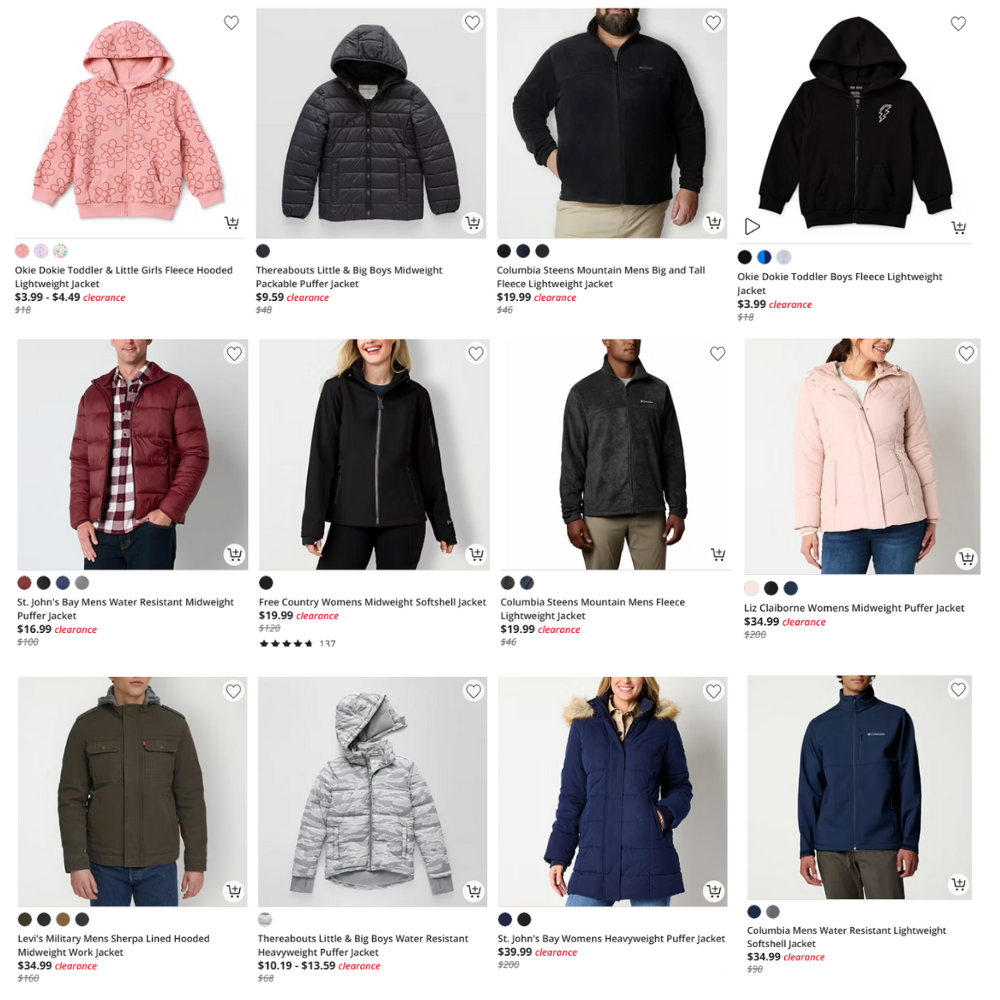Add camo Thereabouts heavyweight puffer to cart

click(x=474, y=891)
